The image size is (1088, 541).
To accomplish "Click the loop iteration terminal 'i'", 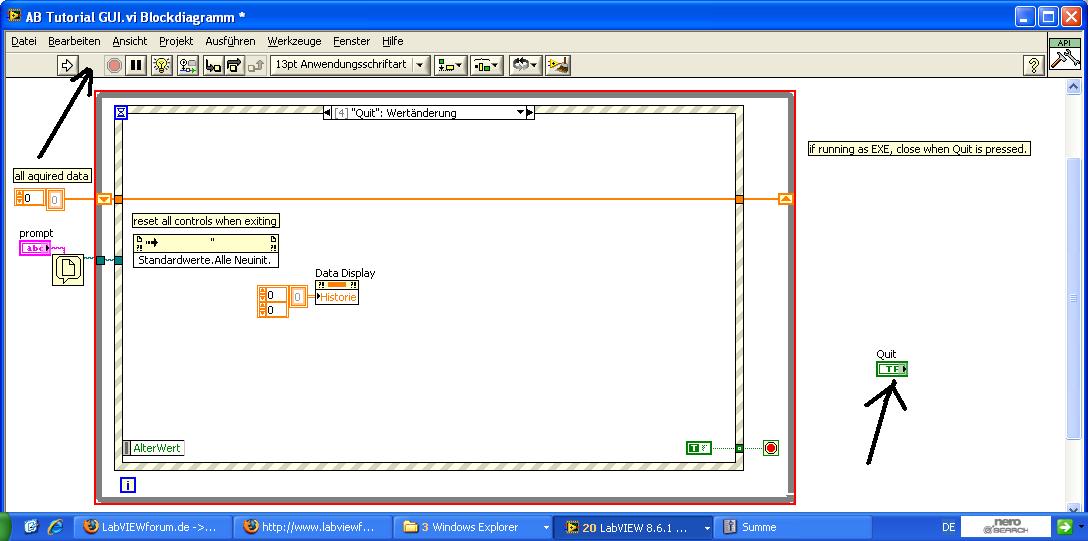I will (x=127, y=485).
